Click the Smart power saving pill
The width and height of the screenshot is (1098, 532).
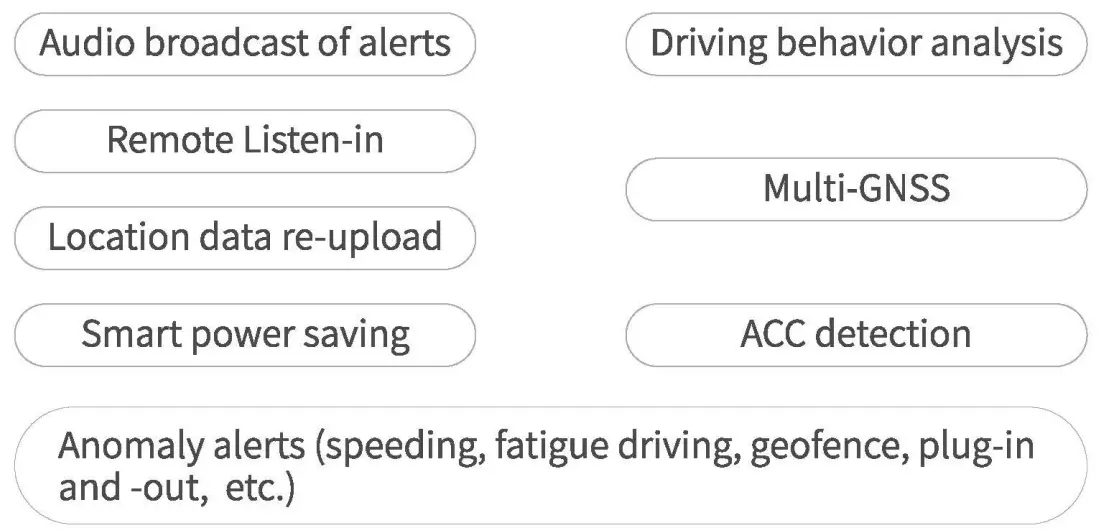(245, 334)
